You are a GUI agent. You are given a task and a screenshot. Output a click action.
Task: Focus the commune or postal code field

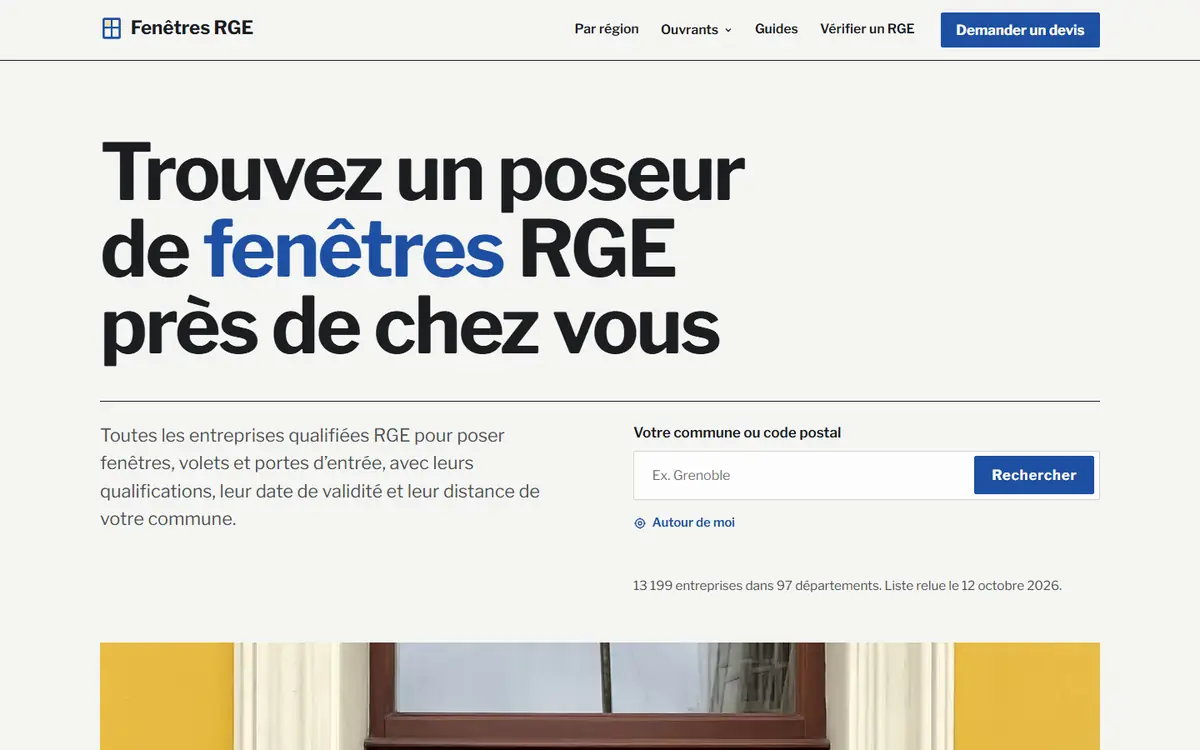[804, 475]
